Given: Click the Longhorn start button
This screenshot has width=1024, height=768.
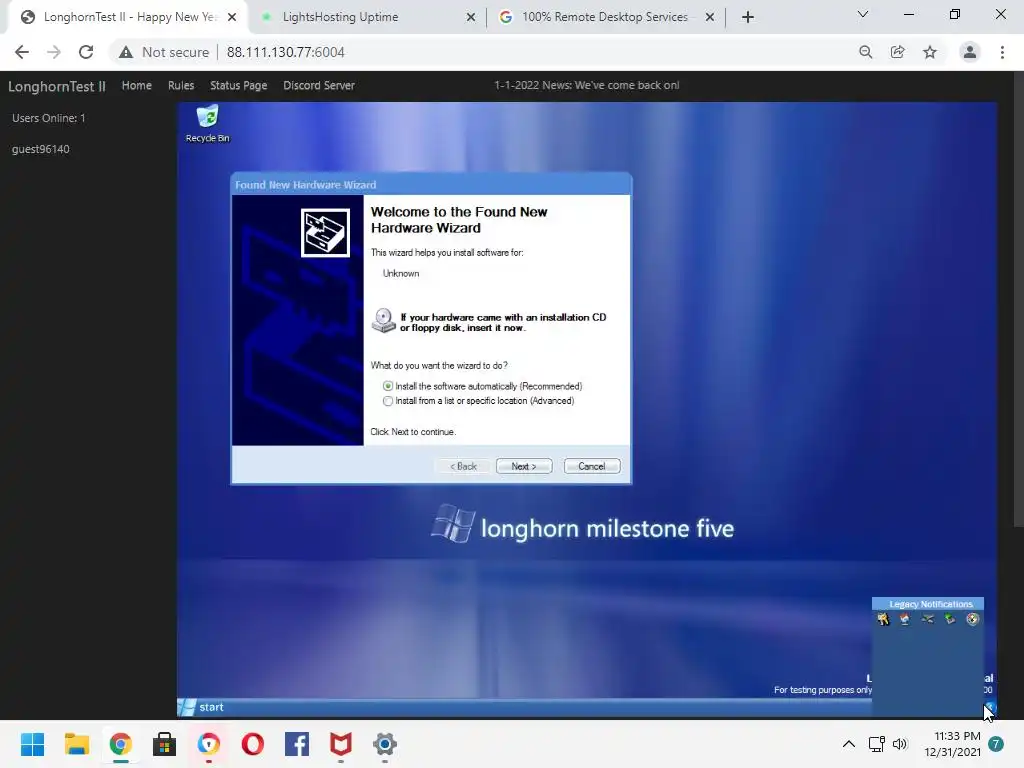Looking at the screenshot, I should tap(202, 707).
